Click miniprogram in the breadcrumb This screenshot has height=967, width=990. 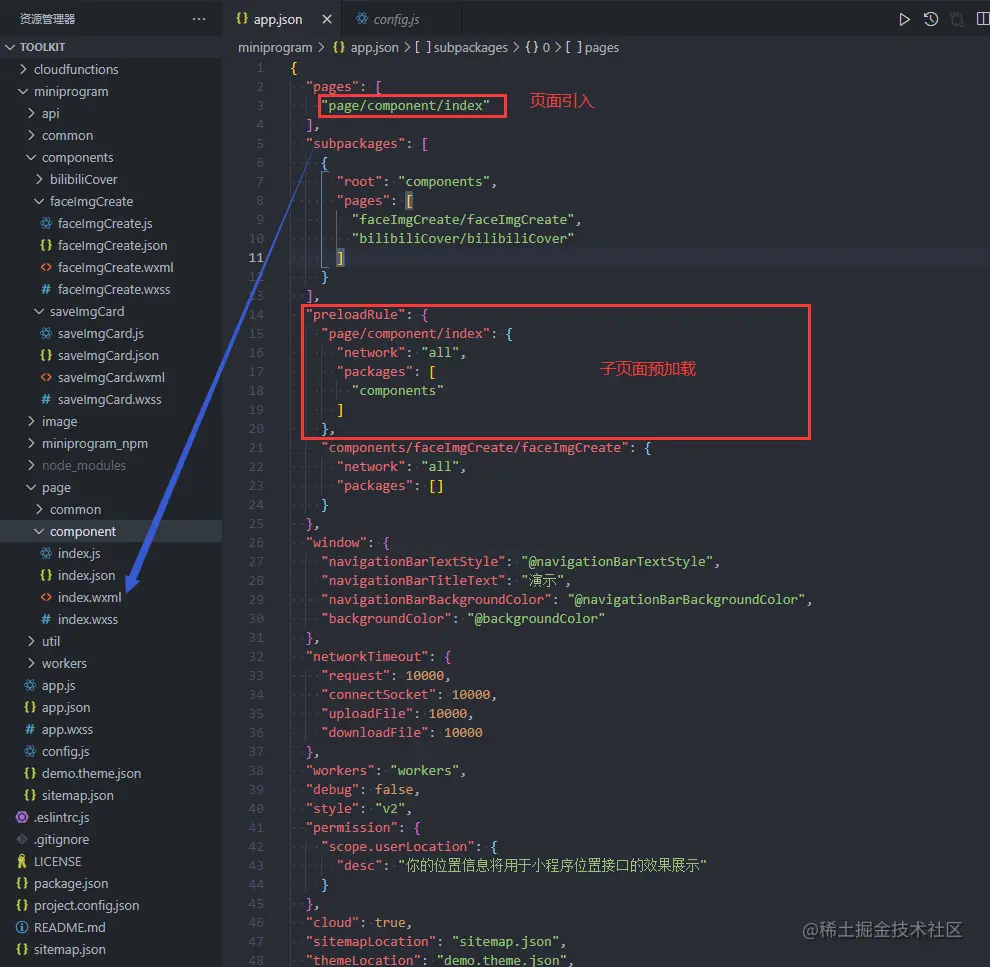click(x=275, y=48)
